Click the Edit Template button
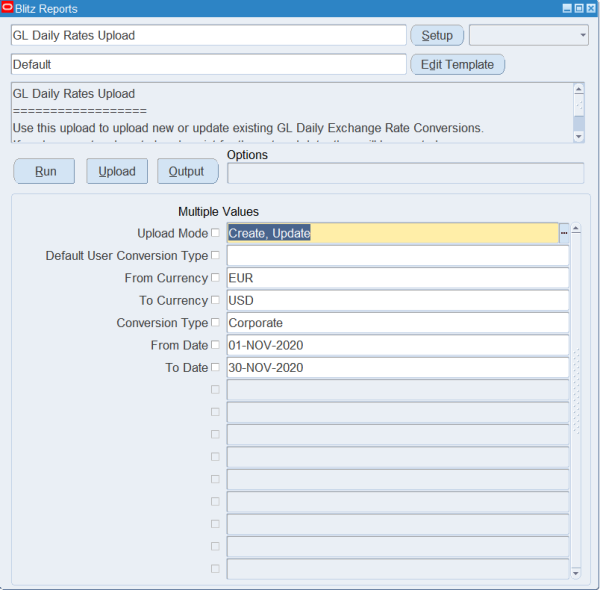600x590 pixels. click(458, 64)
